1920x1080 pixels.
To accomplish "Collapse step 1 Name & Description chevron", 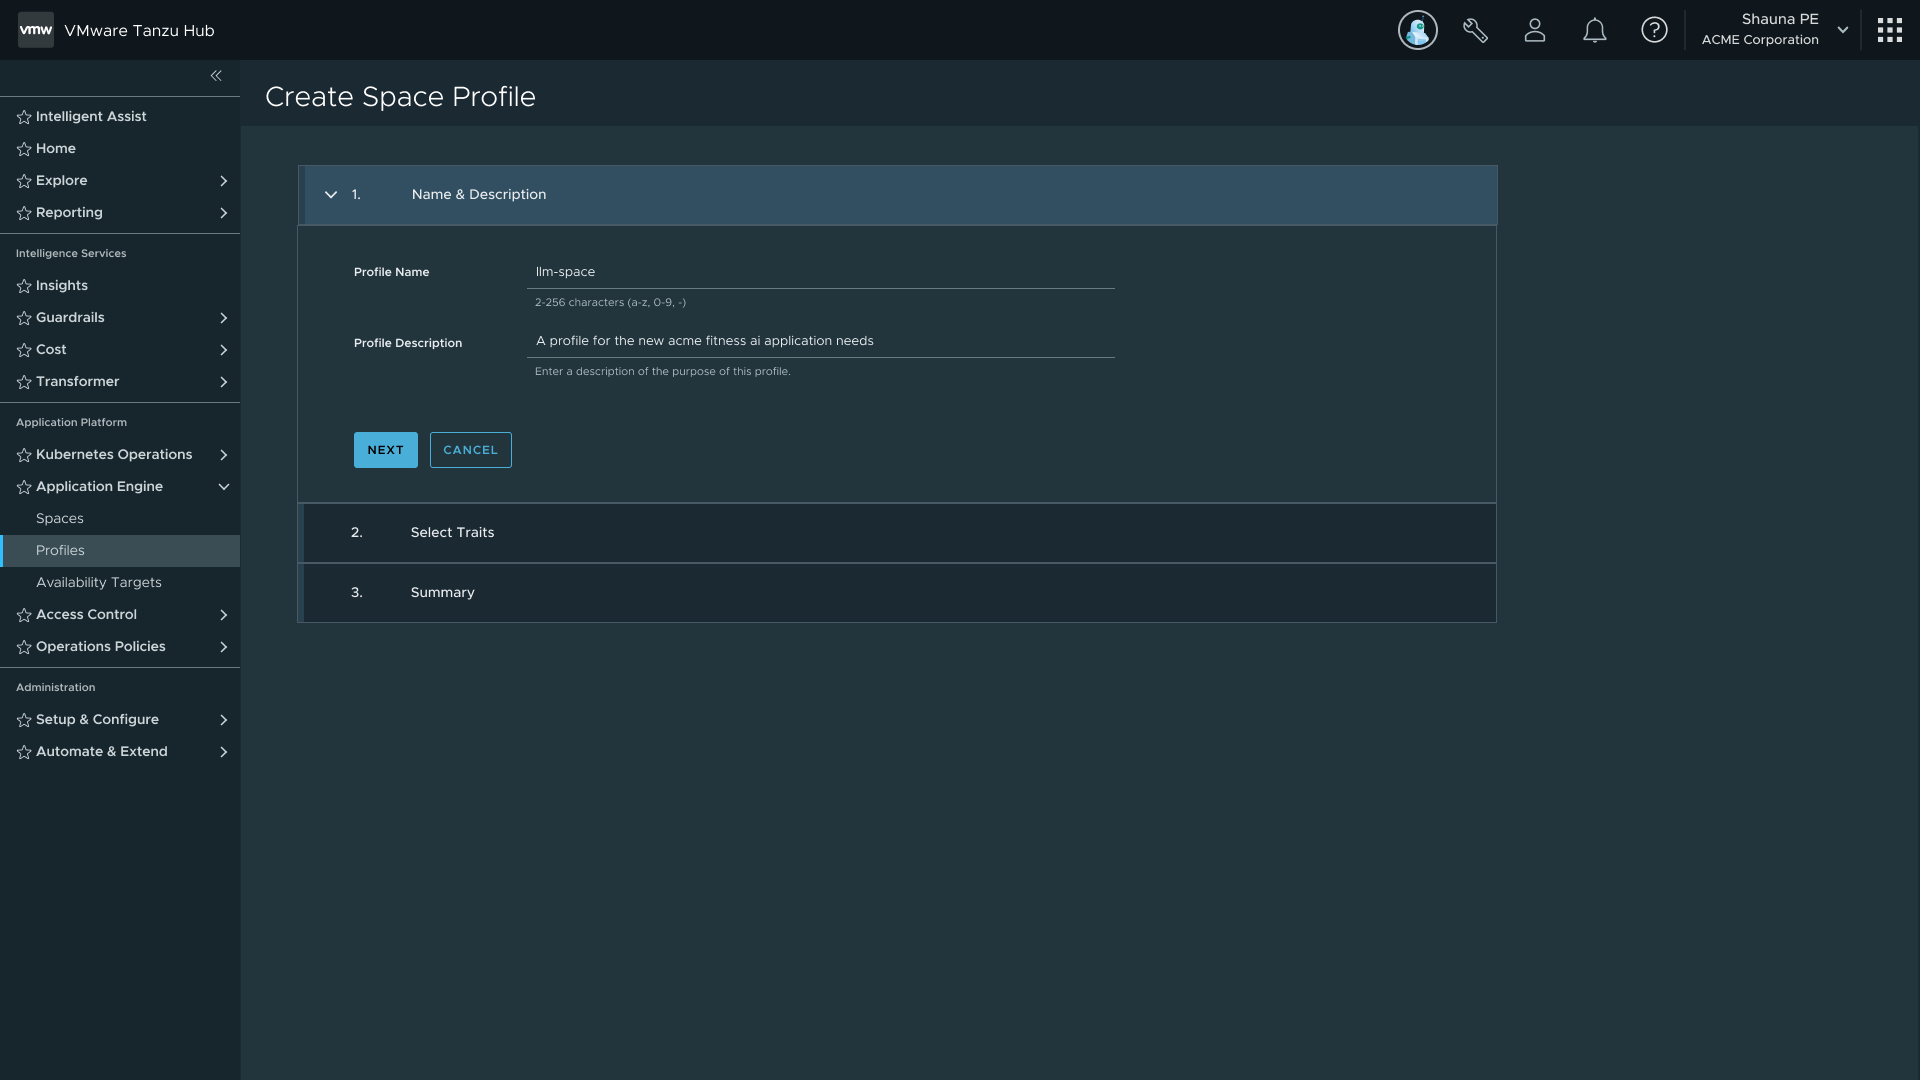I will (331, 195).
